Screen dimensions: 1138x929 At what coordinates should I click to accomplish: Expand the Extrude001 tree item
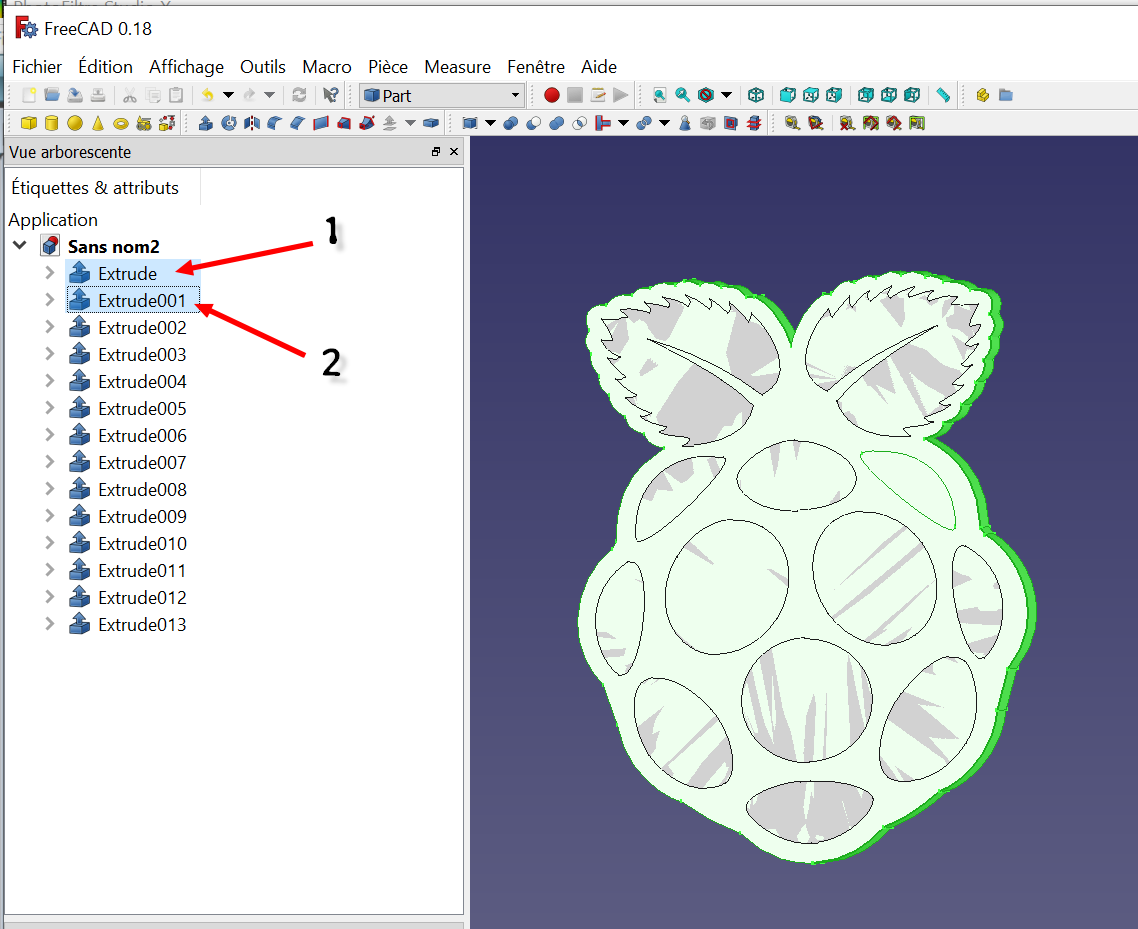tap(49, 300)
